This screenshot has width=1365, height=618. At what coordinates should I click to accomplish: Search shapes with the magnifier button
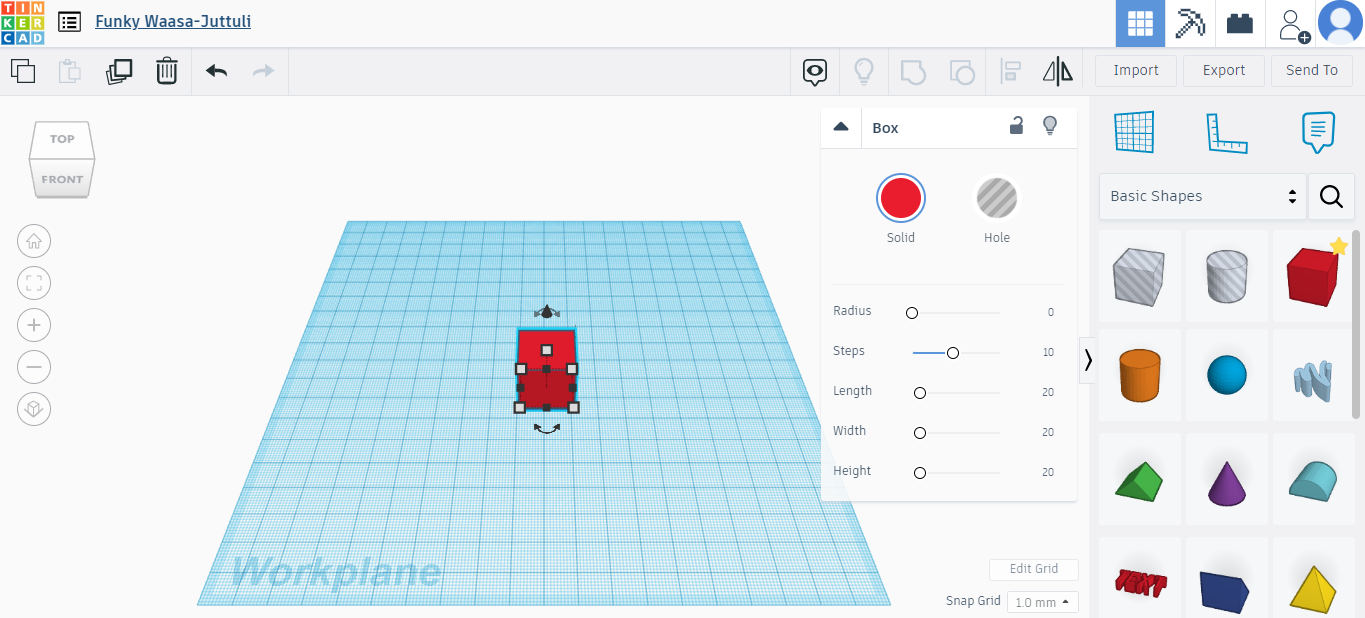pos(1331,196)
